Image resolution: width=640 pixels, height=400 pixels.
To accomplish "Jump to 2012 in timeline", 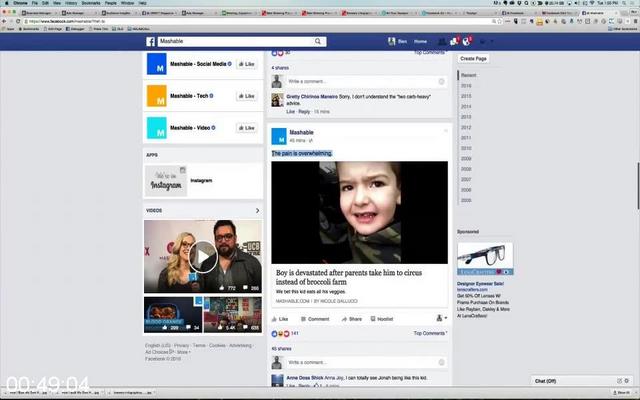I will (466, 127).
